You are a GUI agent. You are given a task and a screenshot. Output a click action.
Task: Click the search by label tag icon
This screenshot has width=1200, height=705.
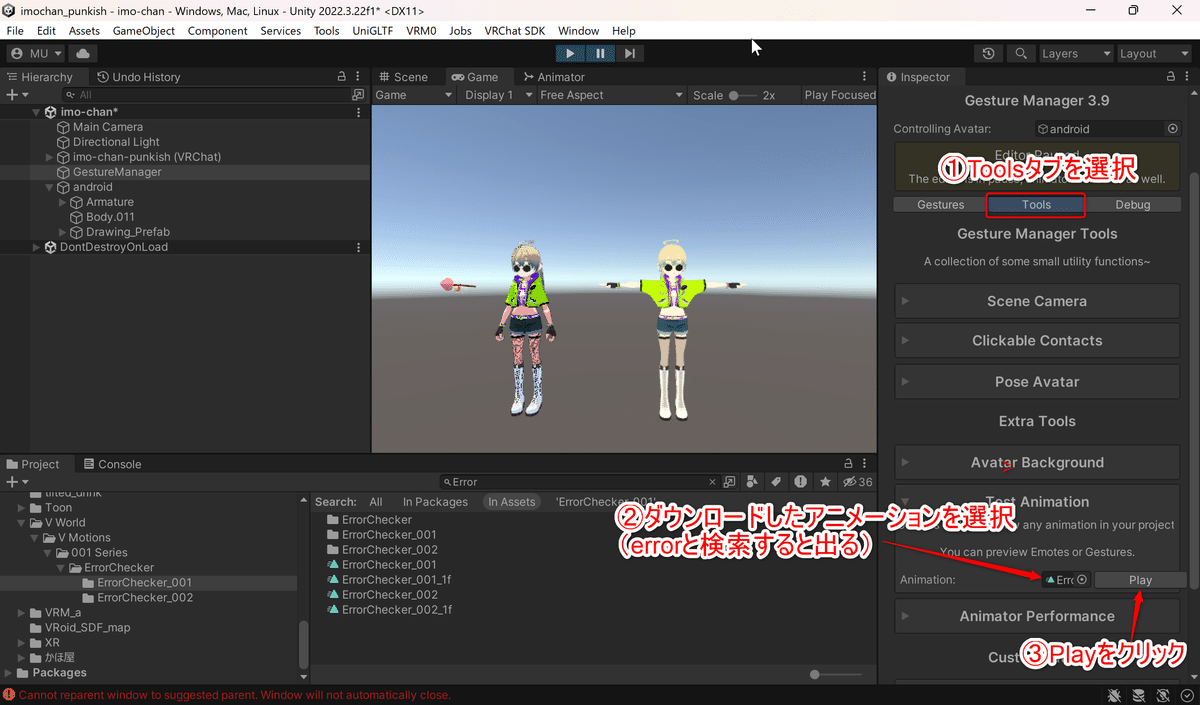pos(777,481)
